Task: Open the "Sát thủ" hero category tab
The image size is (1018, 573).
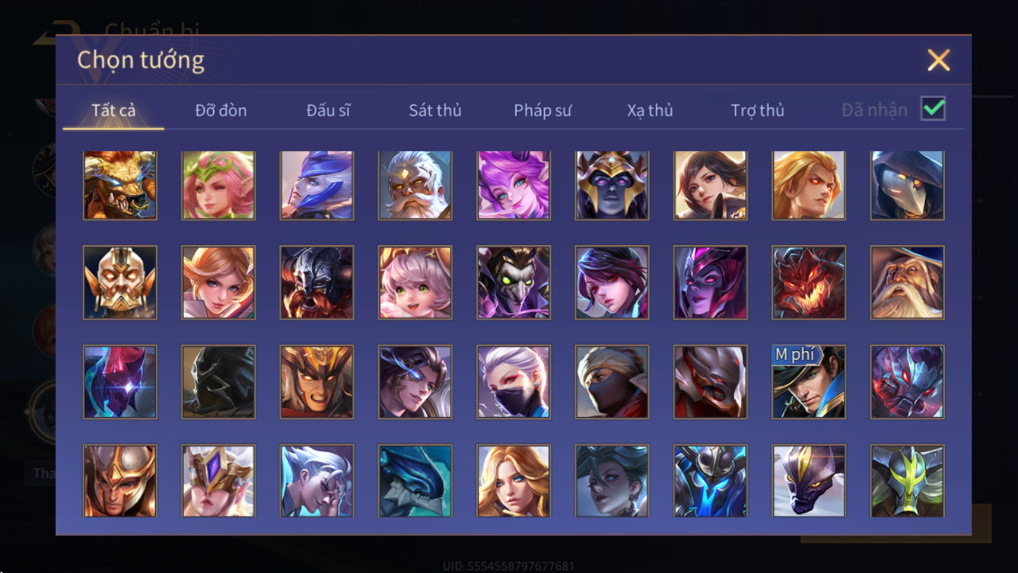Action: click(435, 110)
